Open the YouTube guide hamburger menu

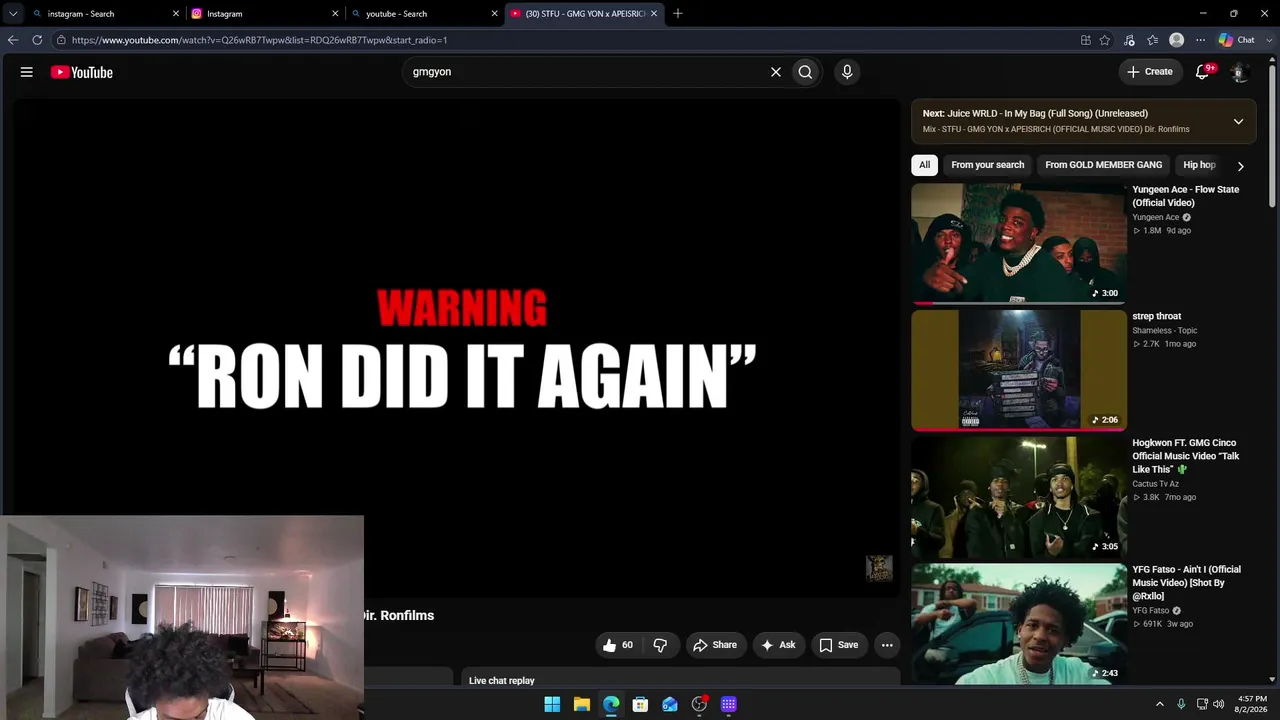pyautogui.click(x=27, y=72)
